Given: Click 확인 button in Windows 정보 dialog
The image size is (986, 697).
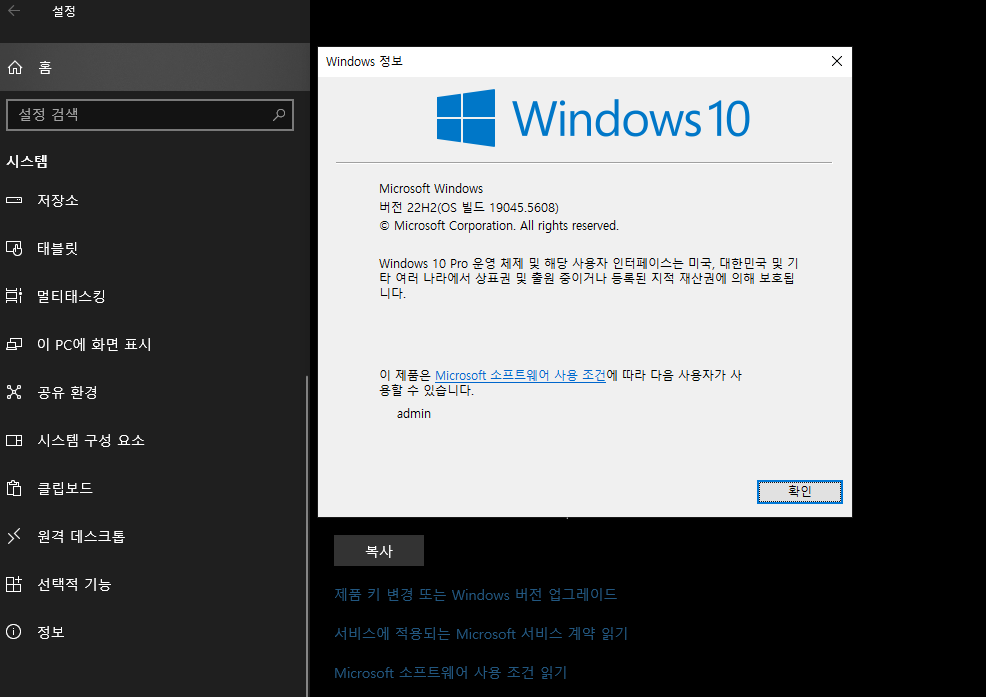Looking at the screenshot, I should click(x=799, y=491).
